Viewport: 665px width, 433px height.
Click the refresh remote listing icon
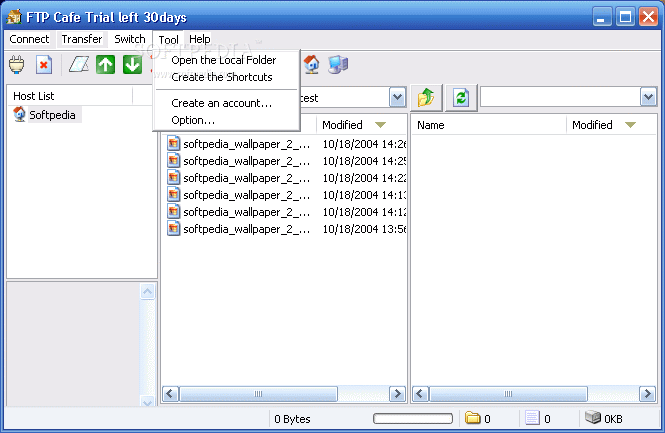461,98
